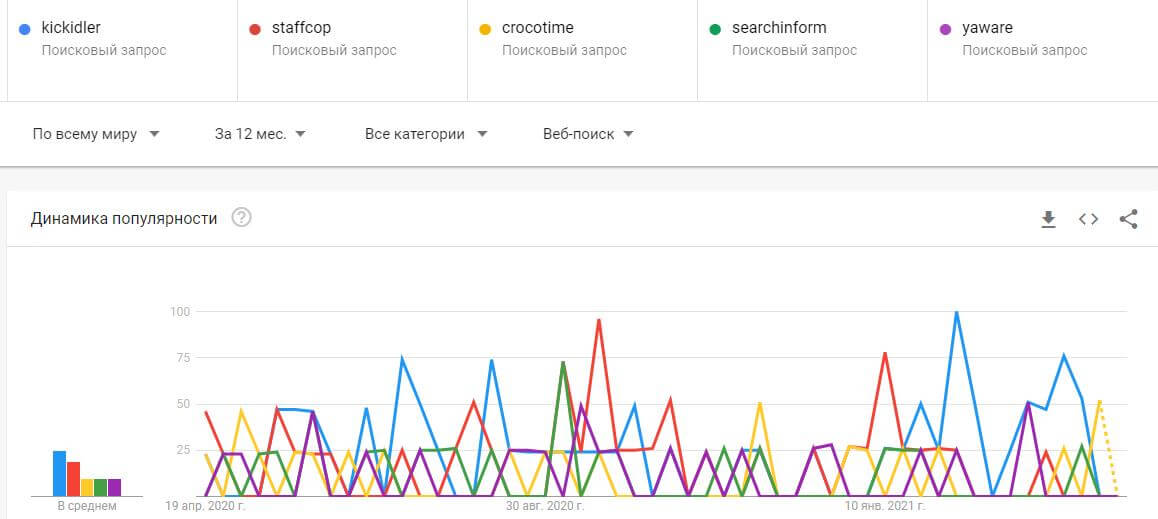
Task: Click the green dot beside searchinform
Action: (x=714, y=29)
